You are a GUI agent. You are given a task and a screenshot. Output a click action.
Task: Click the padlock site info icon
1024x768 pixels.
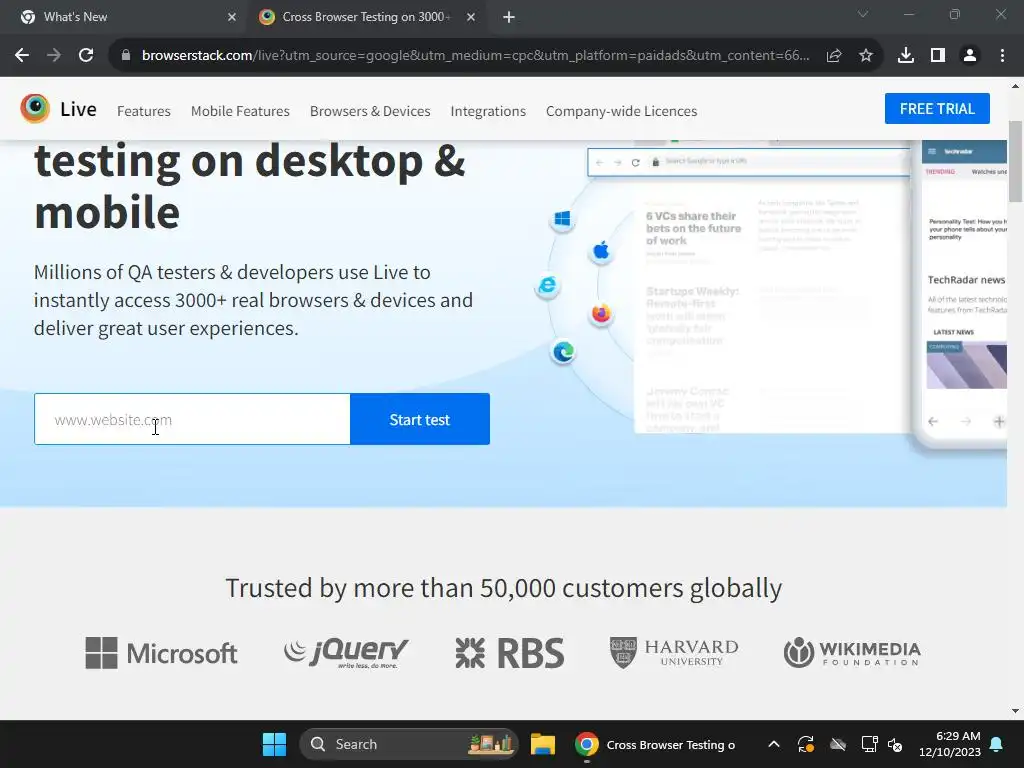click(x=126, y=56)
